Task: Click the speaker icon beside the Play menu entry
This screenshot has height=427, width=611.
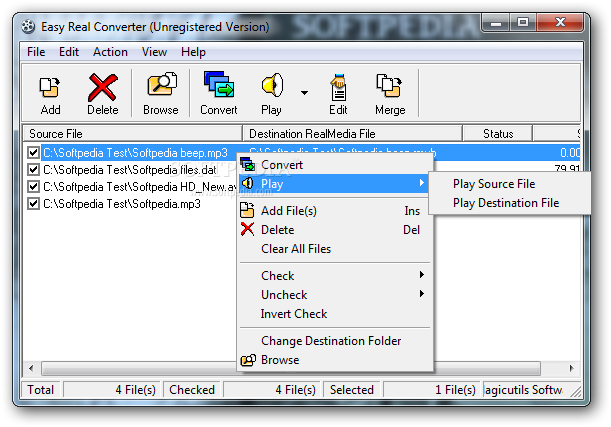Action: click(x=247, y=183)
